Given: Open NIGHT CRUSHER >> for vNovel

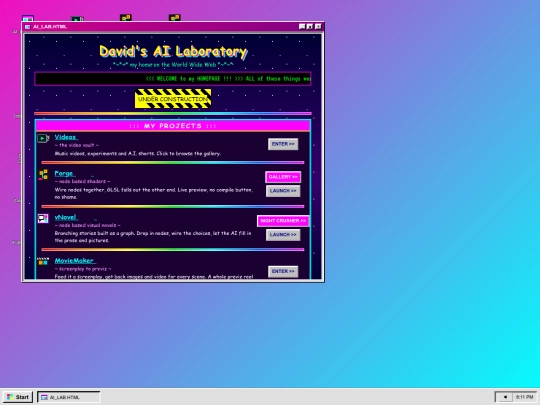Looking at the screenshot, I should (283, 221).
